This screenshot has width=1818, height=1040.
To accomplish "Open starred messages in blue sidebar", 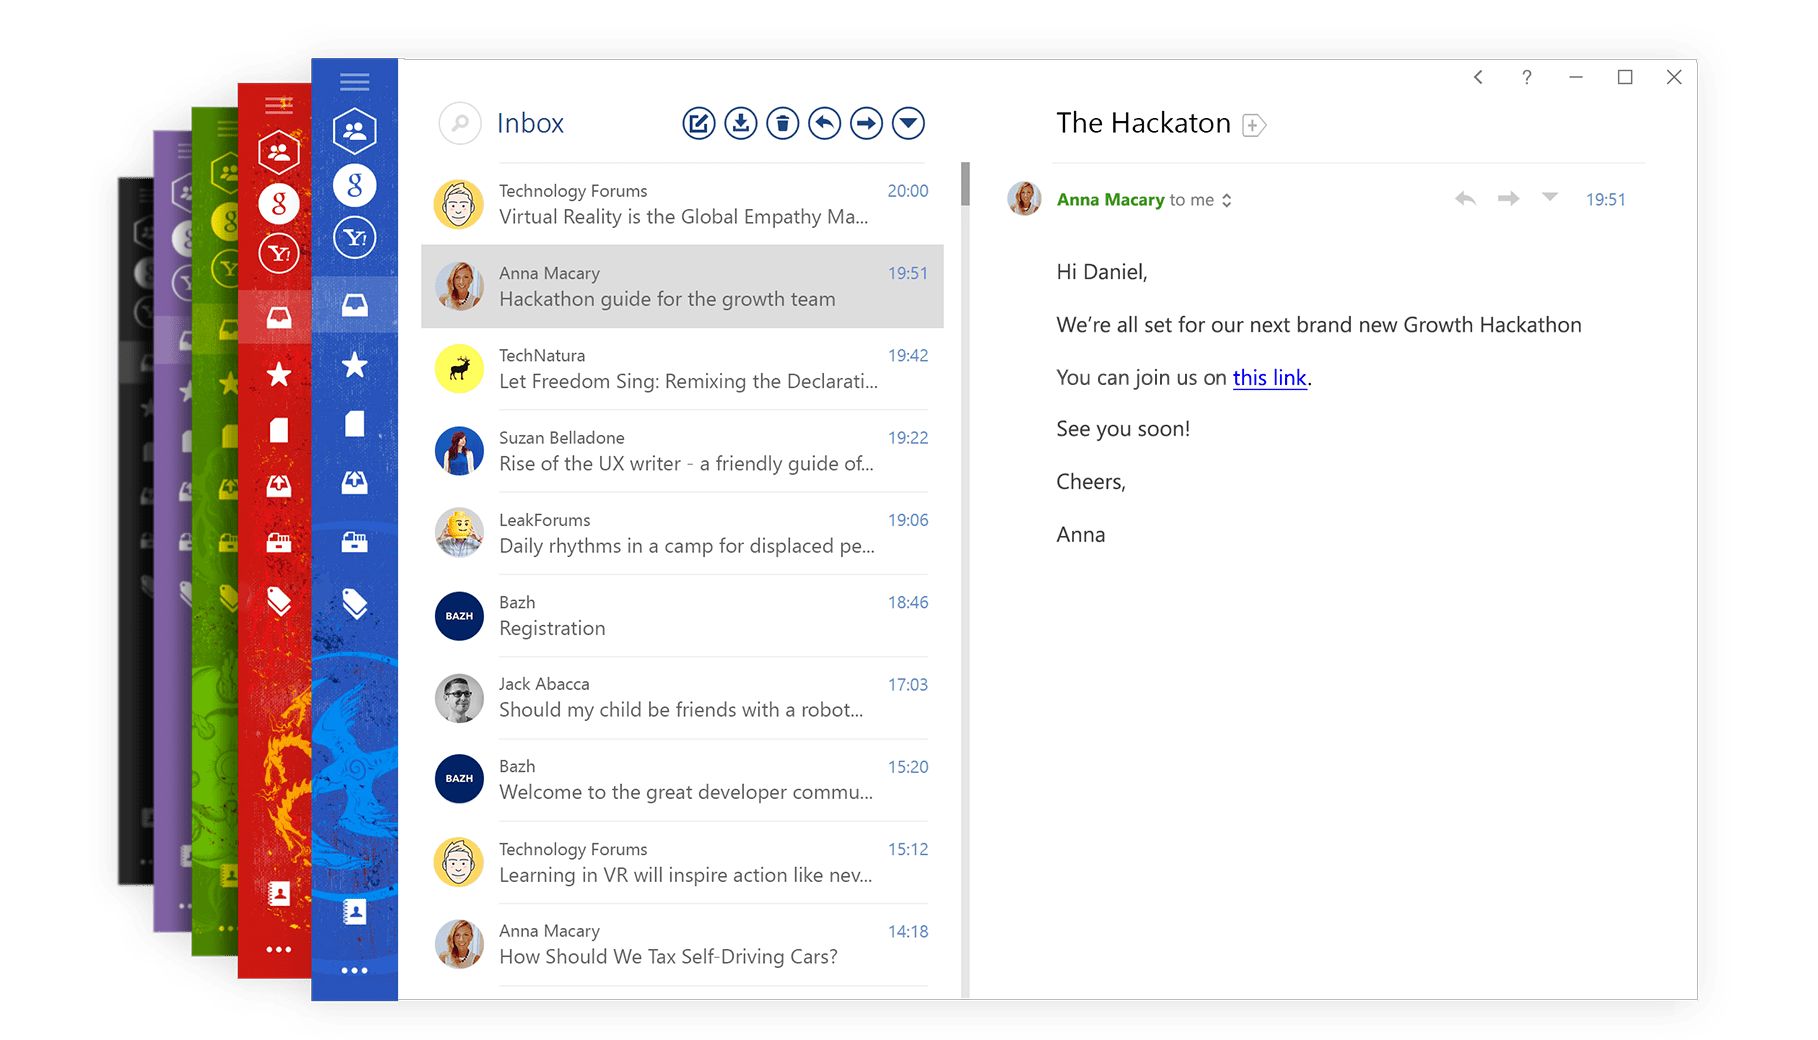I will pos(354,366).
